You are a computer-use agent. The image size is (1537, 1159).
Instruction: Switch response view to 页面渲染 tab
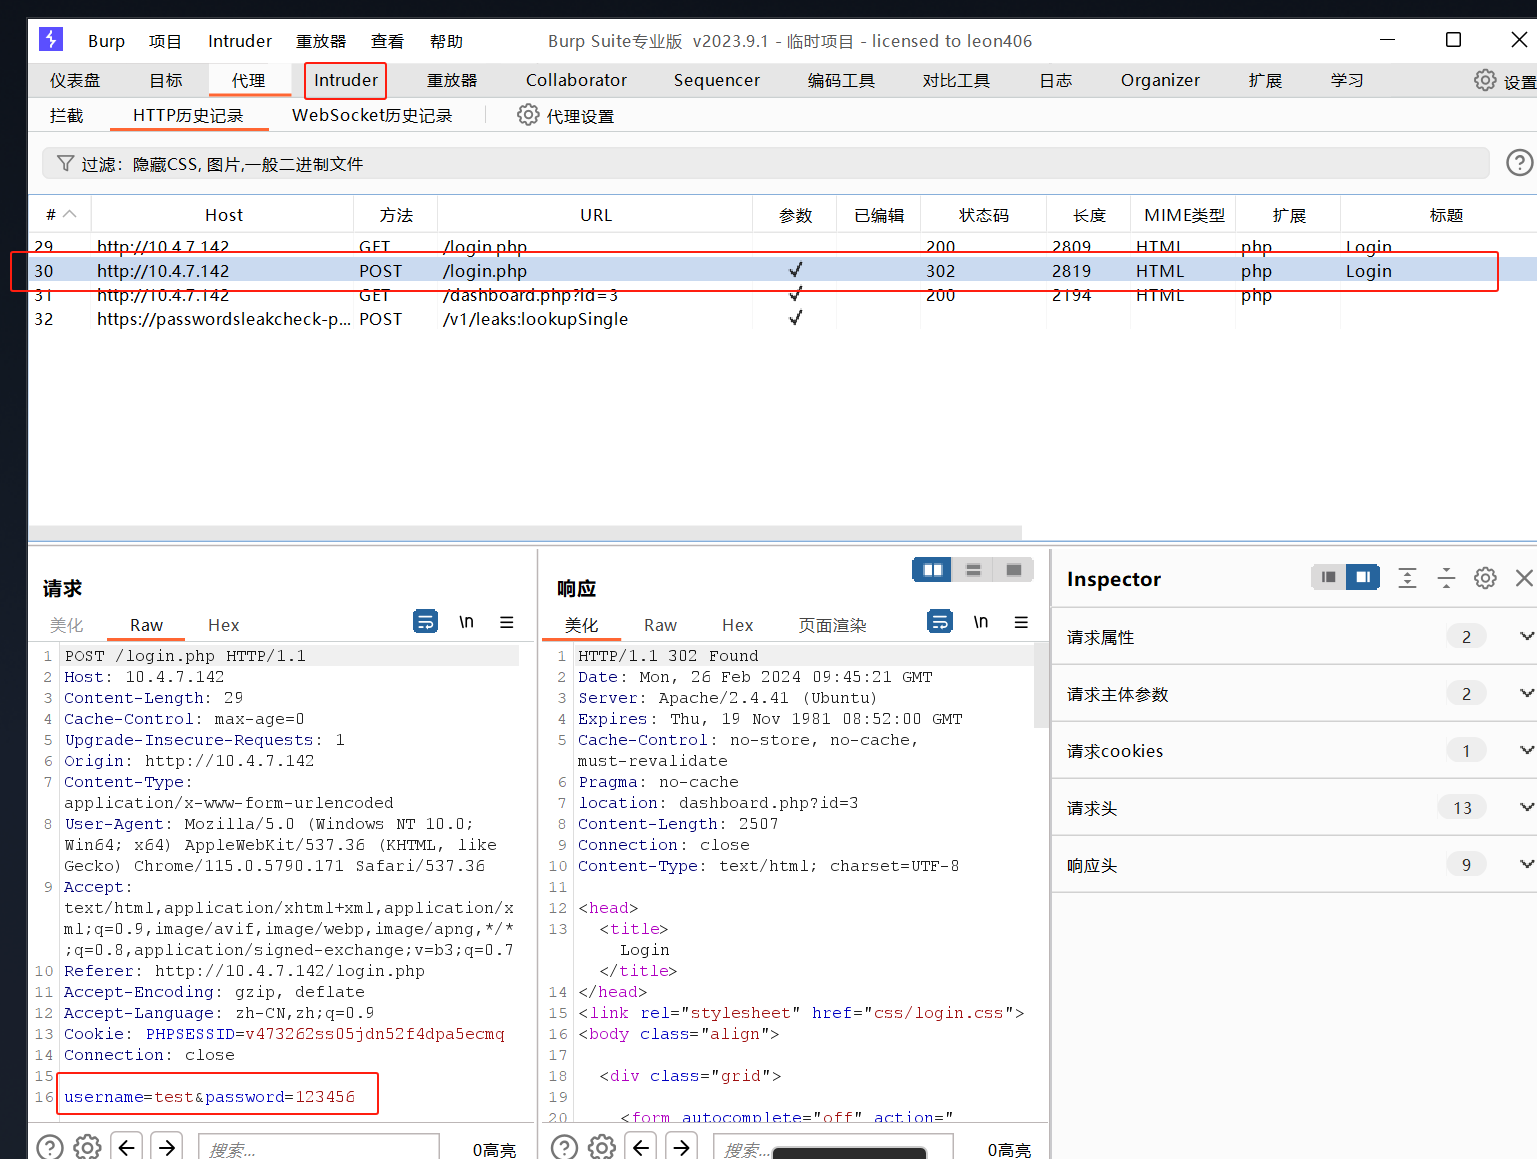(x=832, y=625)
